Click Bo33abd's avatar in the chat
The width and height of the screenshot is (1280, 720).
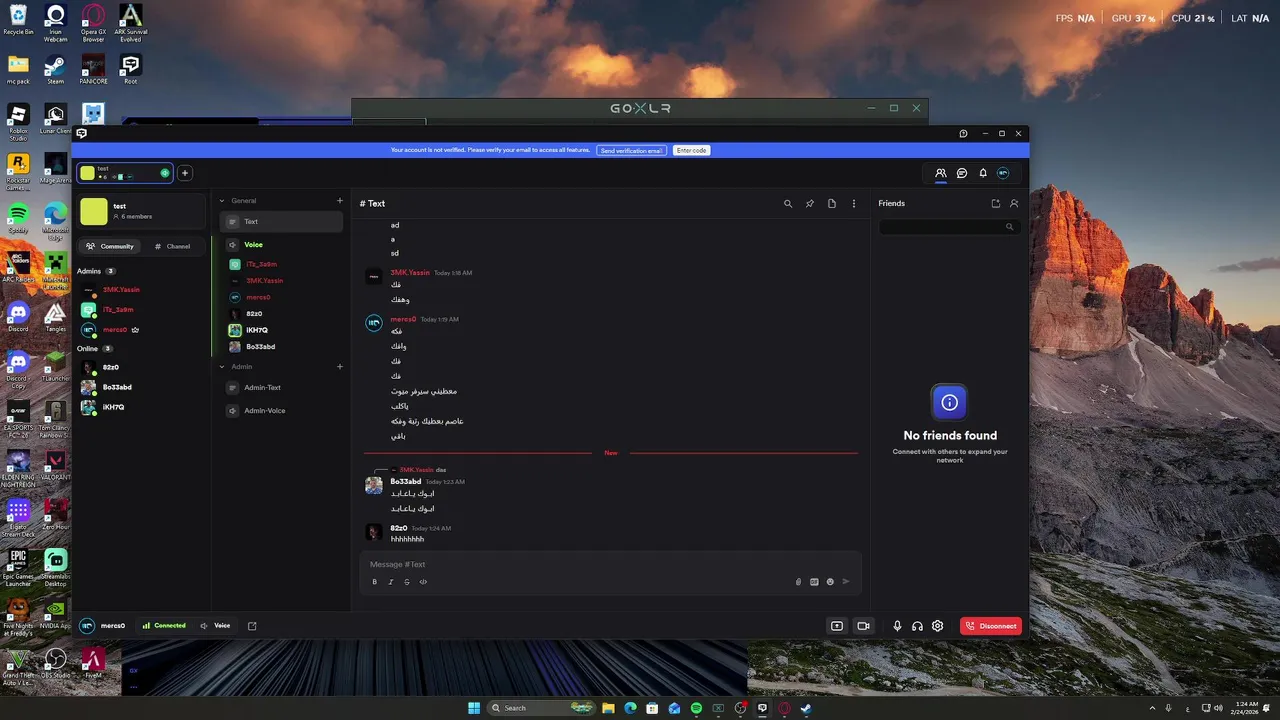374,485
